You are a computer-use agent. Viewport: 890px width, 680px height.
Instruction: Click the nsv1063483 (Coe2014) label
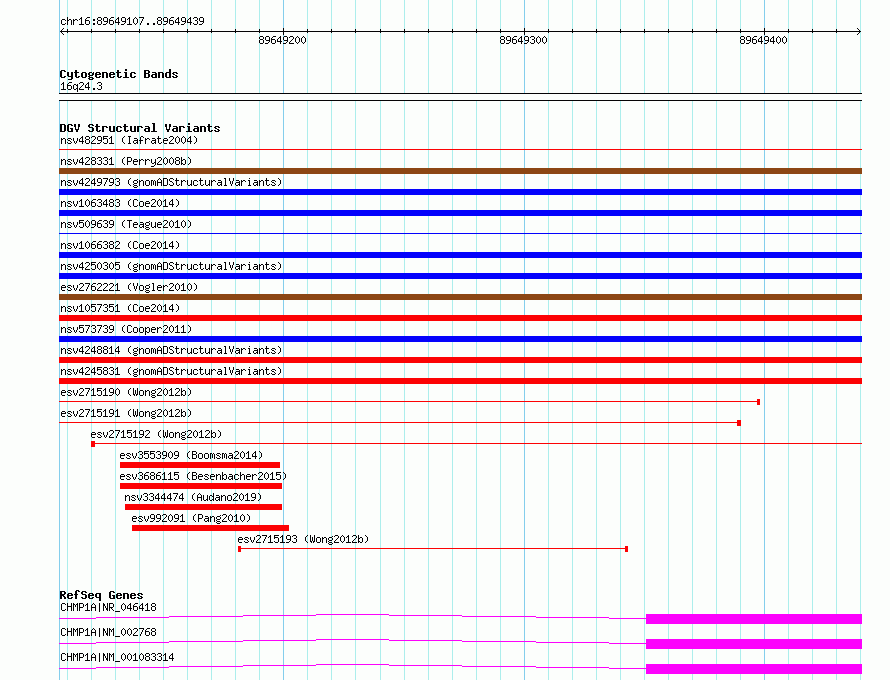pos(120,203)
